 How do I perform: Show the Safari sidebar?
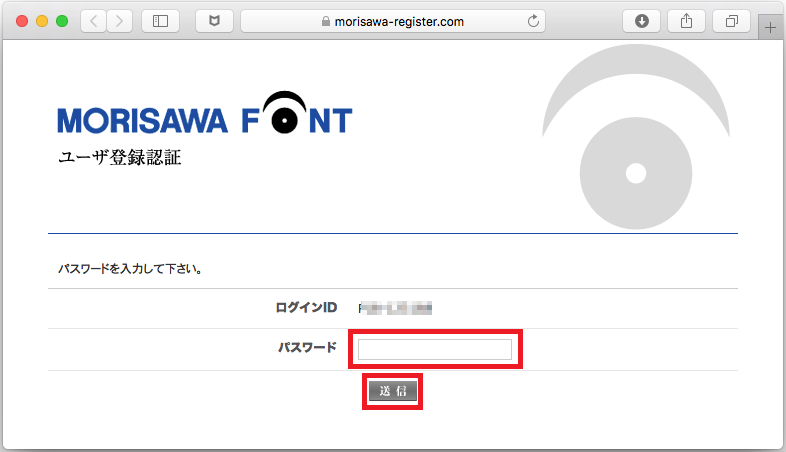point(160,21)
